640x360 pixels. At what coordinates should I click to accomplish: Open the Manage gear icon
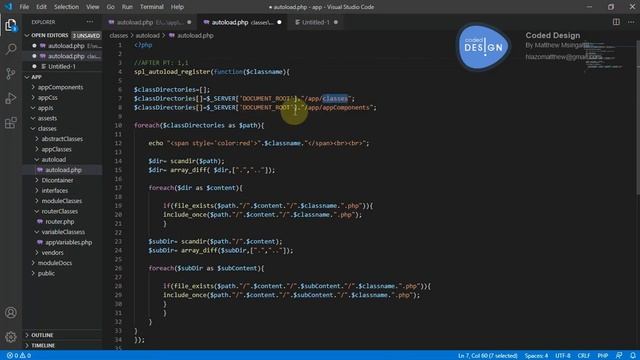point(11,337)
